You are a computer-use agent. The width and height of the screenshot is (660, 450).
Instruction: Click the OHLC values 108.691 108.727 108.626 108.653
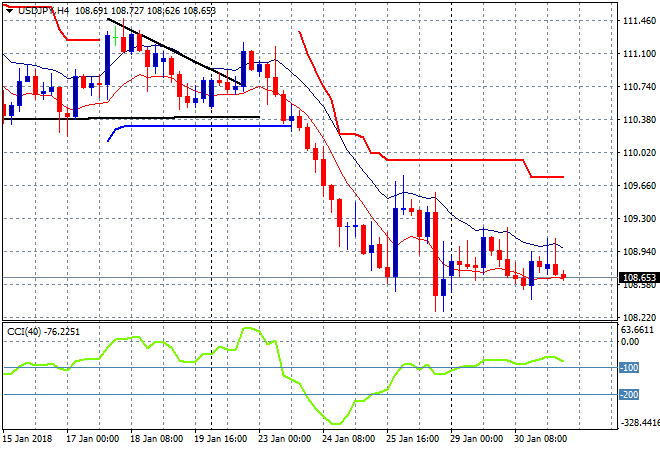pyautogui.click(x=145, y=11)
